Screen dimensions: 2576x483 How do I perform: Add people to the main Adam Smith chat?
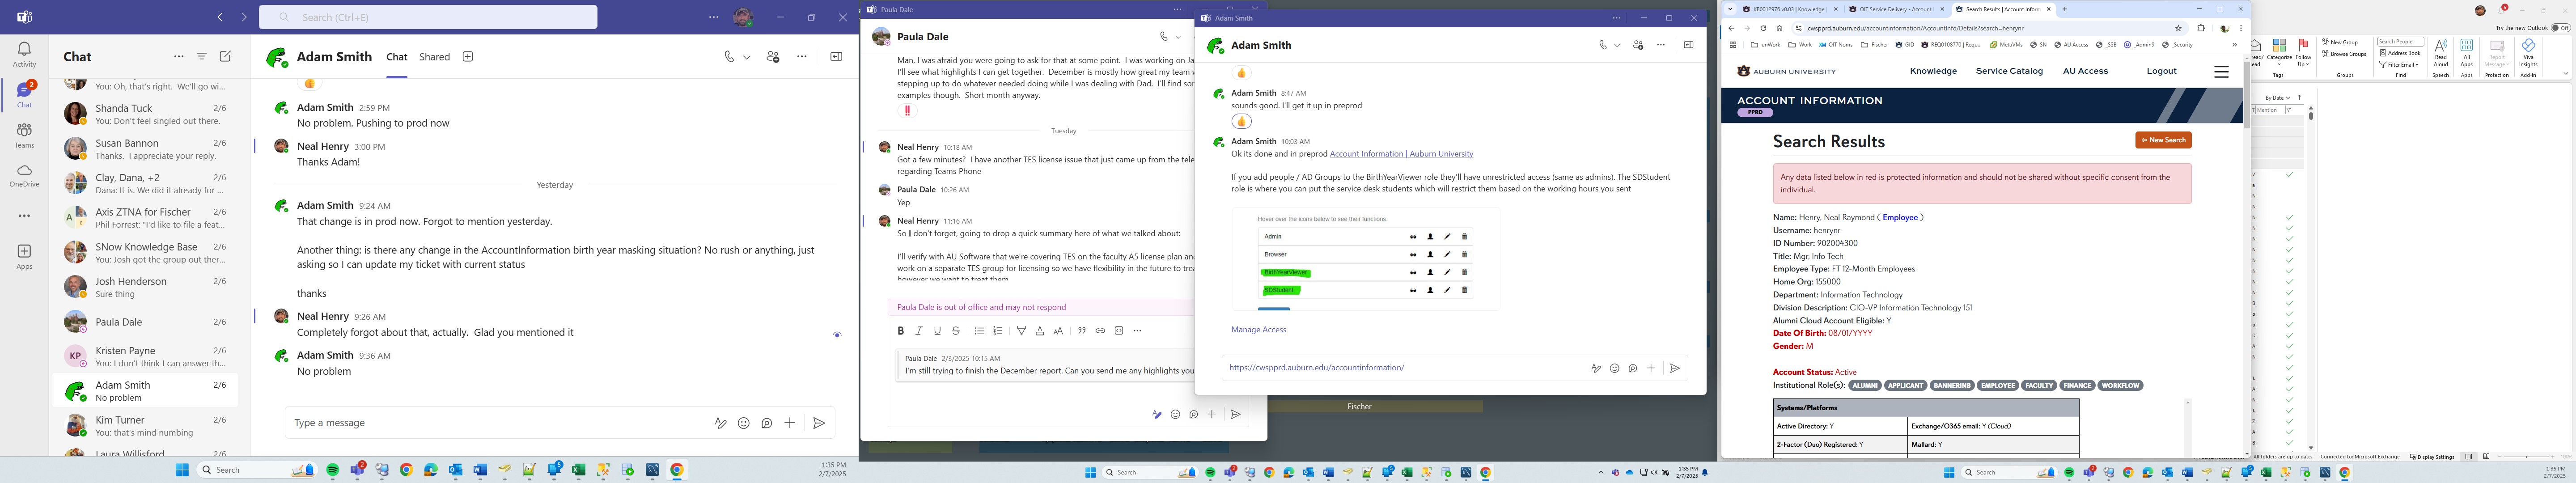[773, 57]
